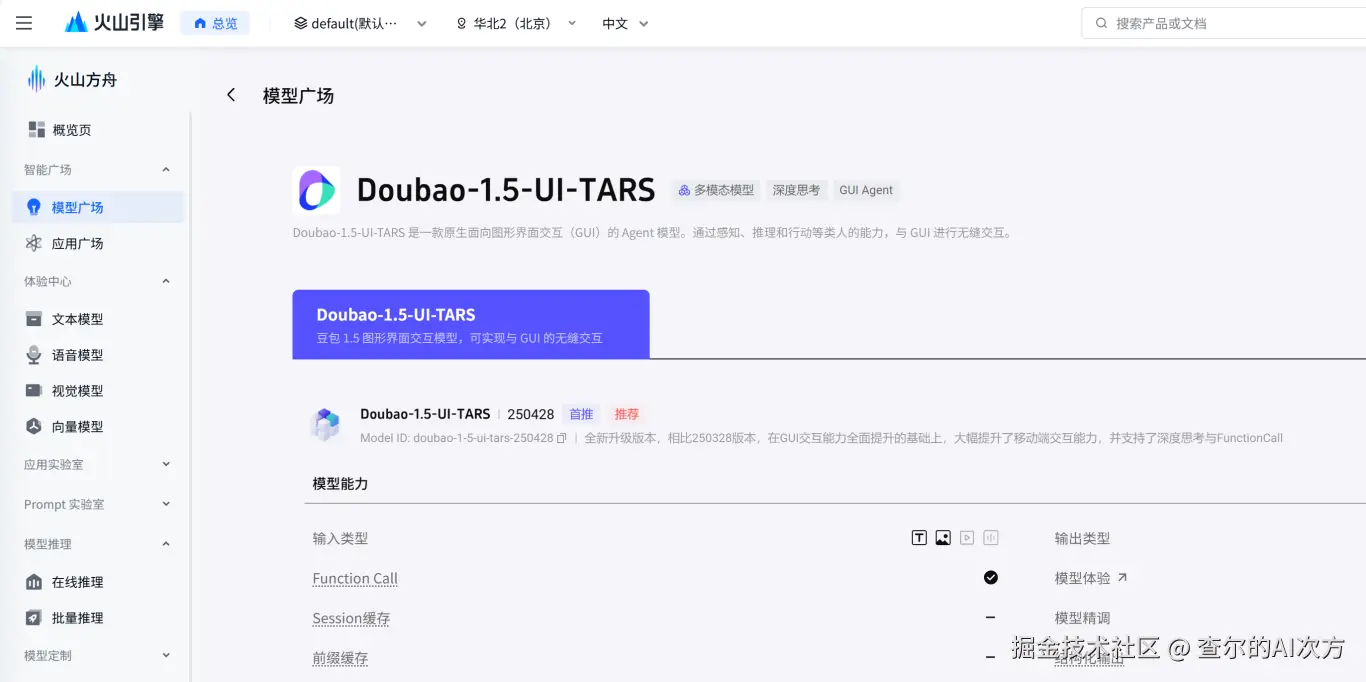
Task: Collapse the 智能广场 section
Action: click(x=166, y=170)
